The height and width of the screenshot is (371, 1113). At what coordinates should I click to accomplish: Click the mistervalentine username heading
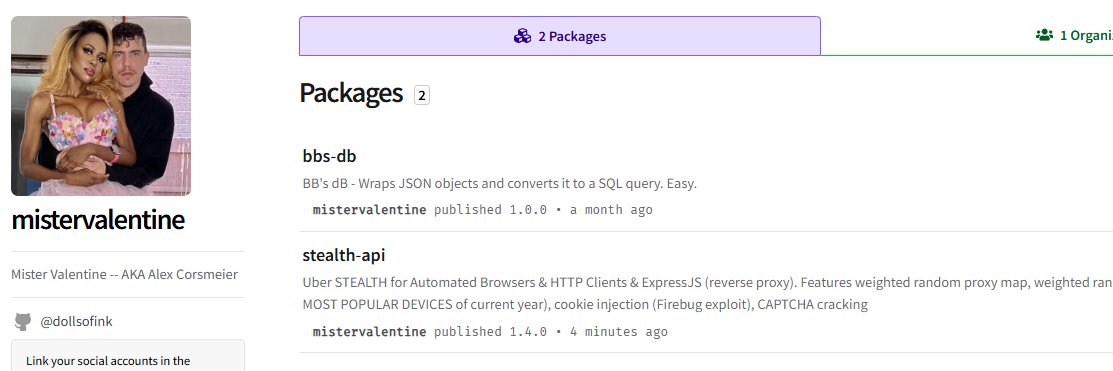tap(98, 221)
